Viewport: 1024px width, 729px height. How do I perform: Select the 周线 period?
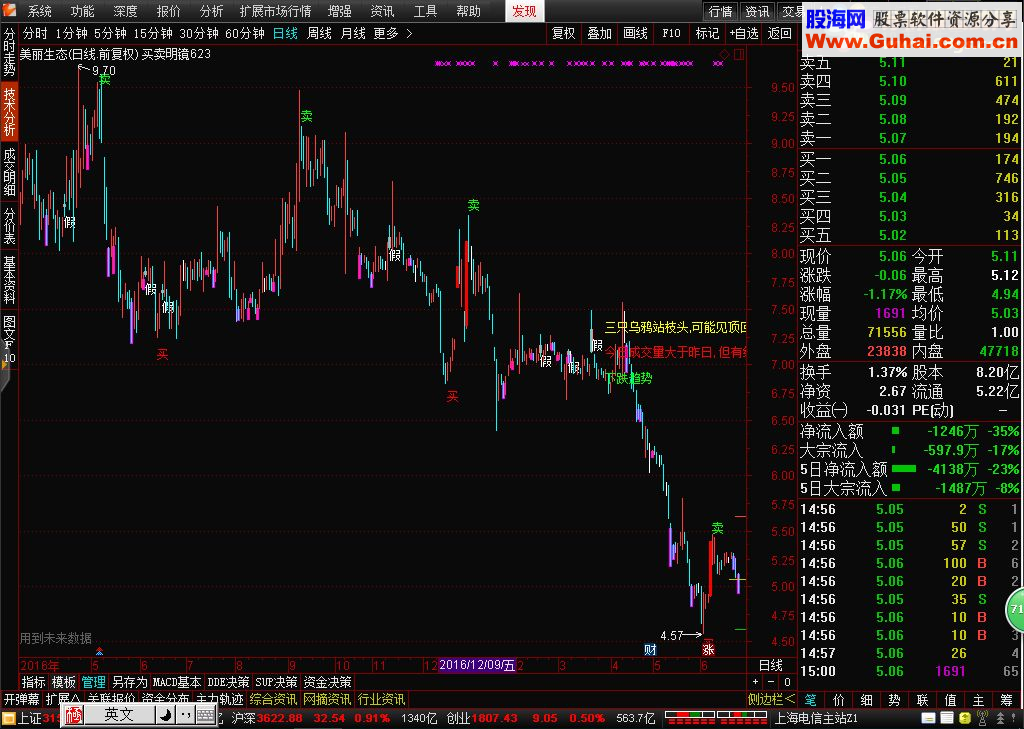[x=319, y=33]
